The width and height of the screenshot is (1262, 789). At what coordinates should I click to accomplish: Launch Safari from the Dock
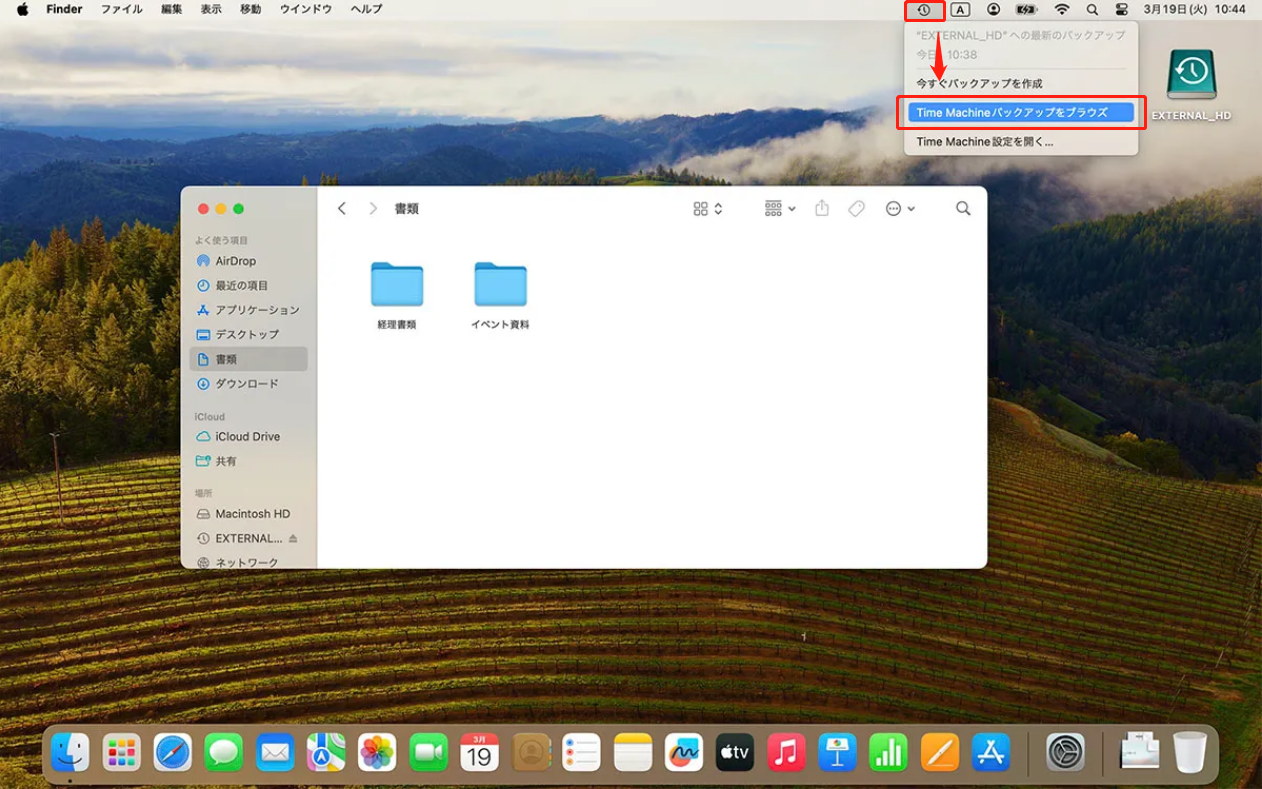173,752
